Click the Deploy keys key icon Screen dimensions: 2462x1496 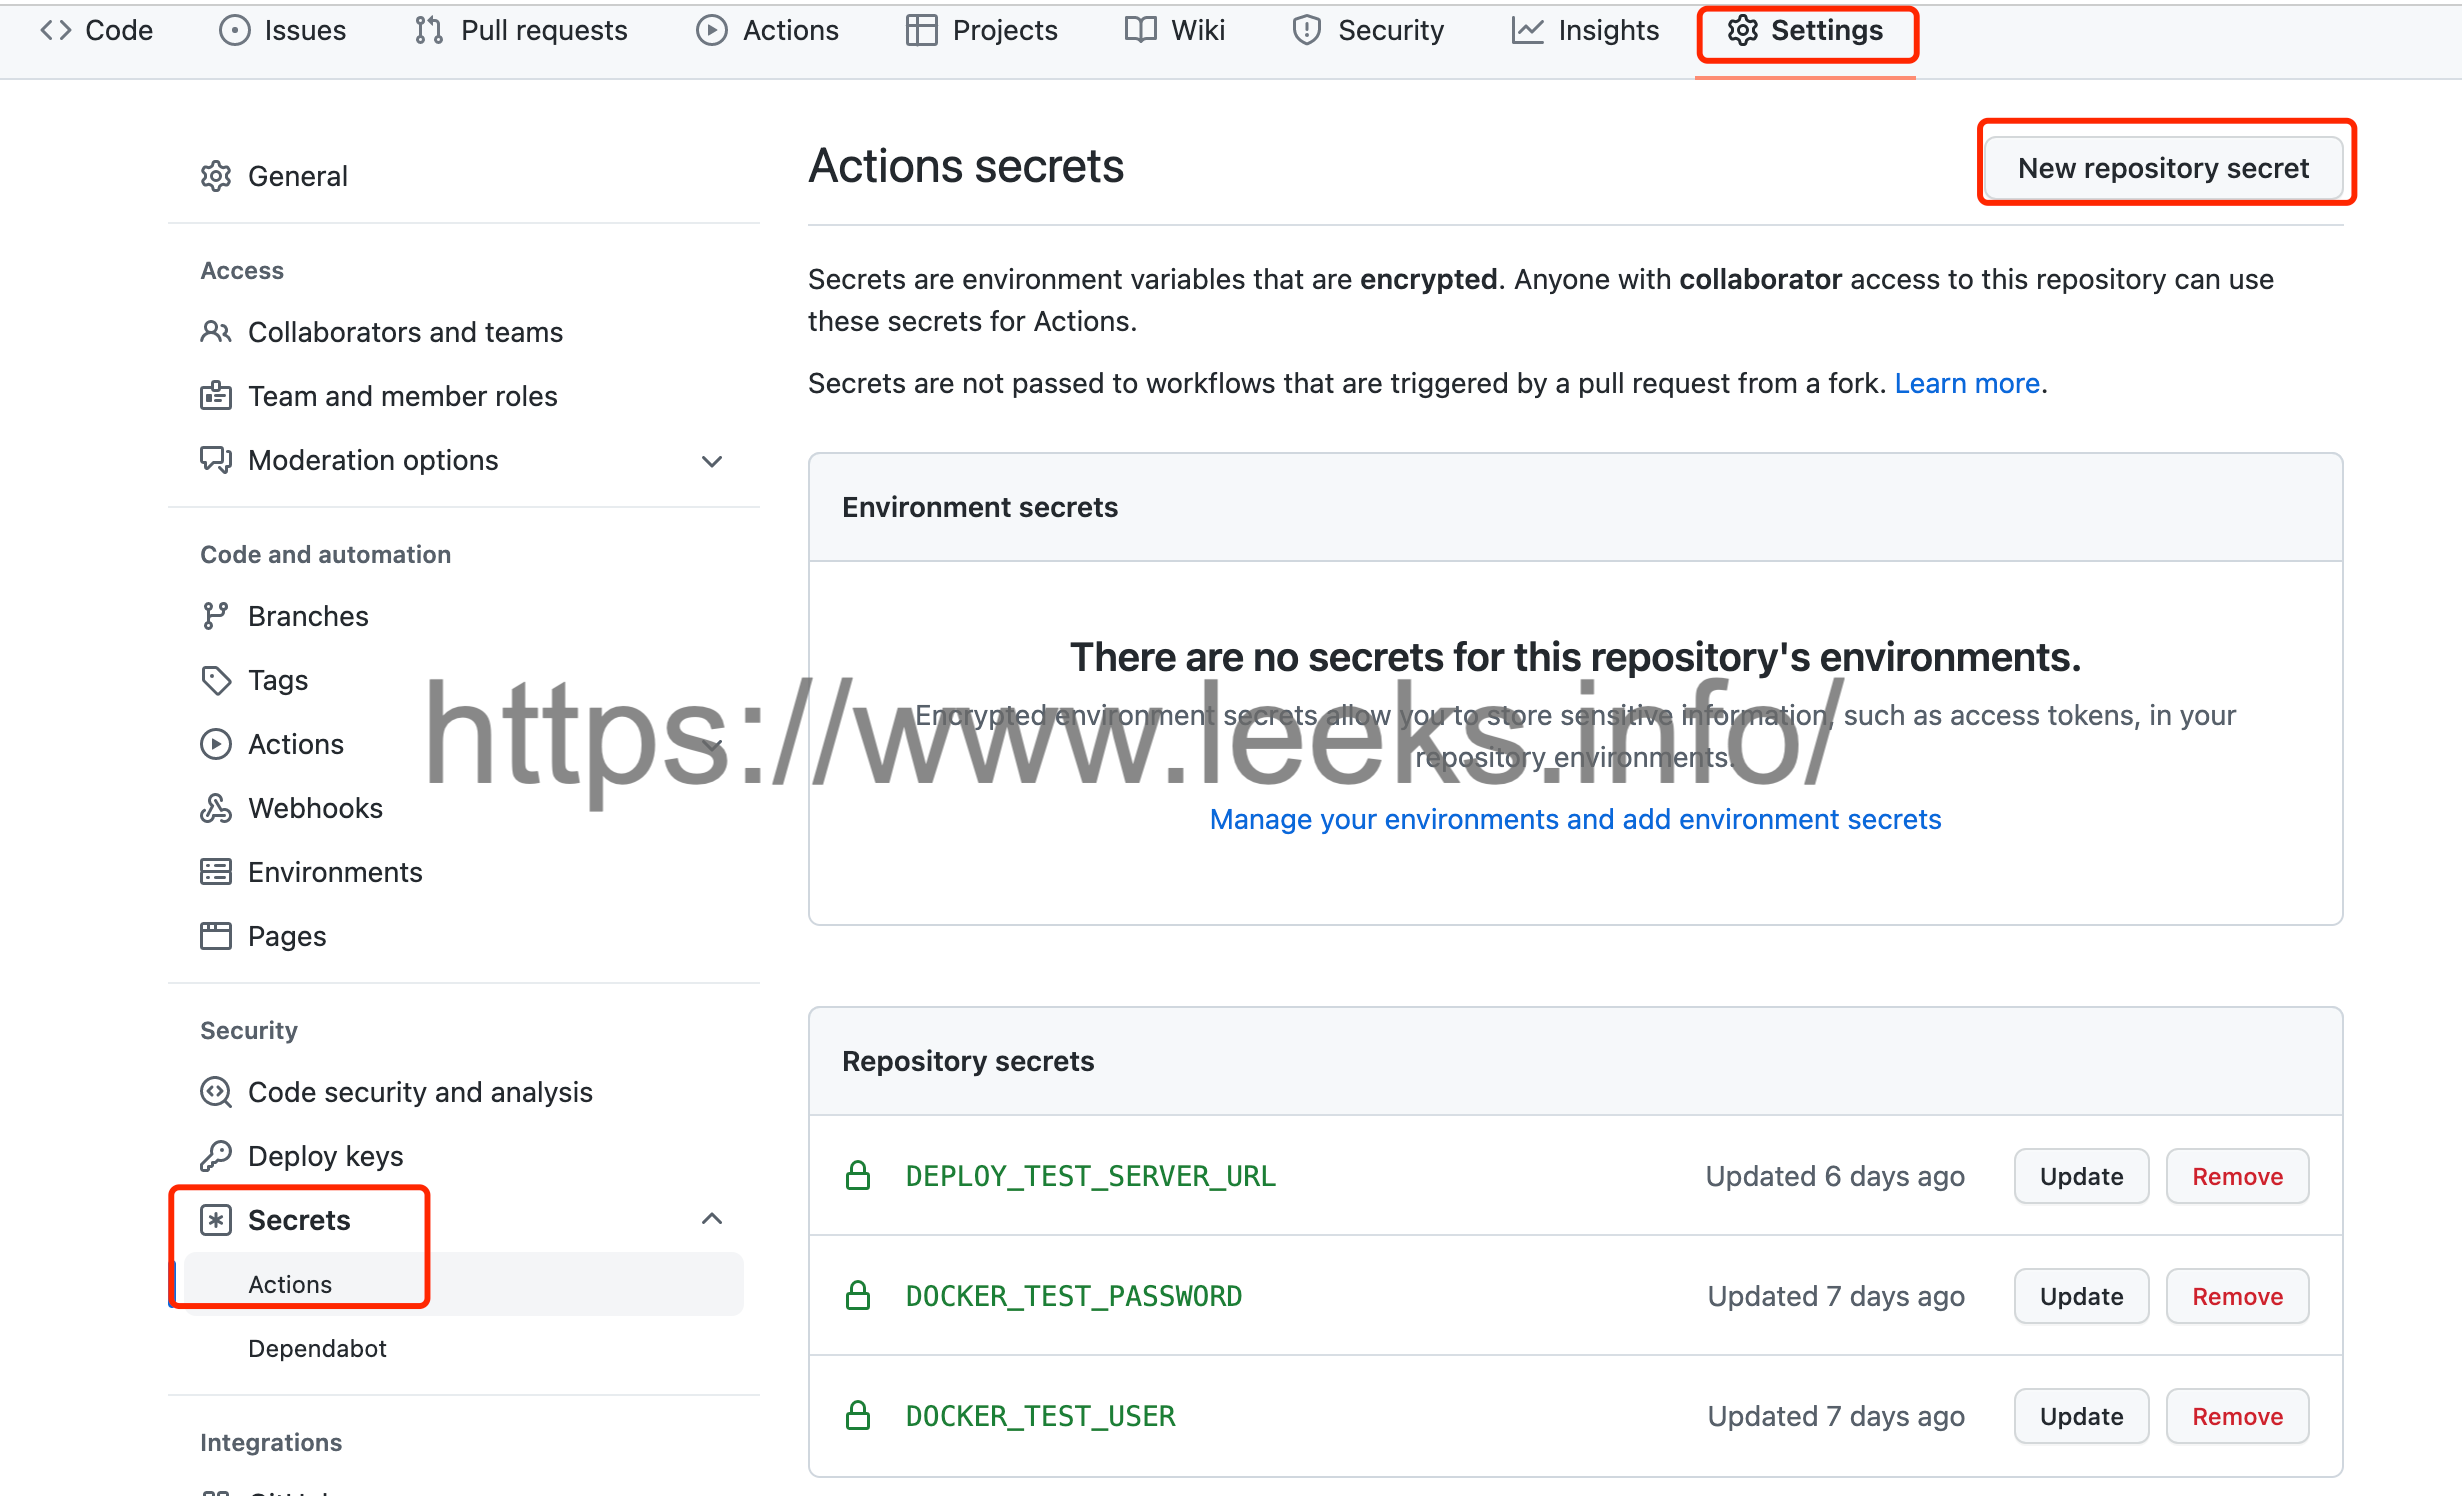[216, 1156]
